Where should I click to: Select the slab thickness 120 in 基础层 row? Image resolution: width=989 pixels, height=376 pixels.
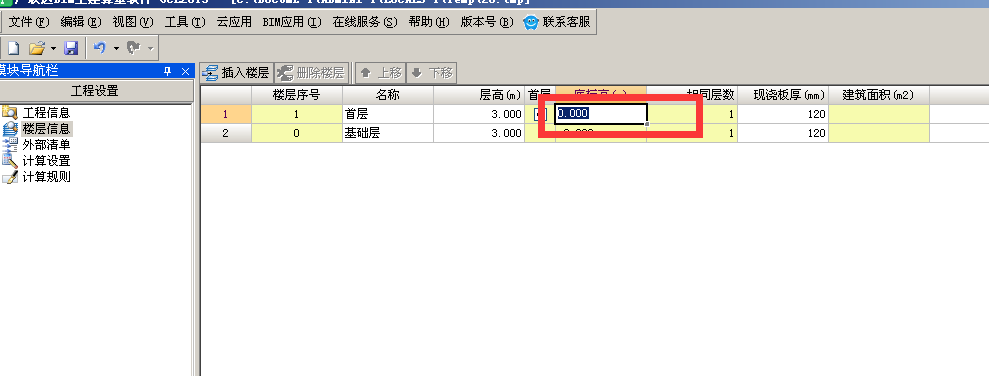pyautogui.click(x=783, y=133)
